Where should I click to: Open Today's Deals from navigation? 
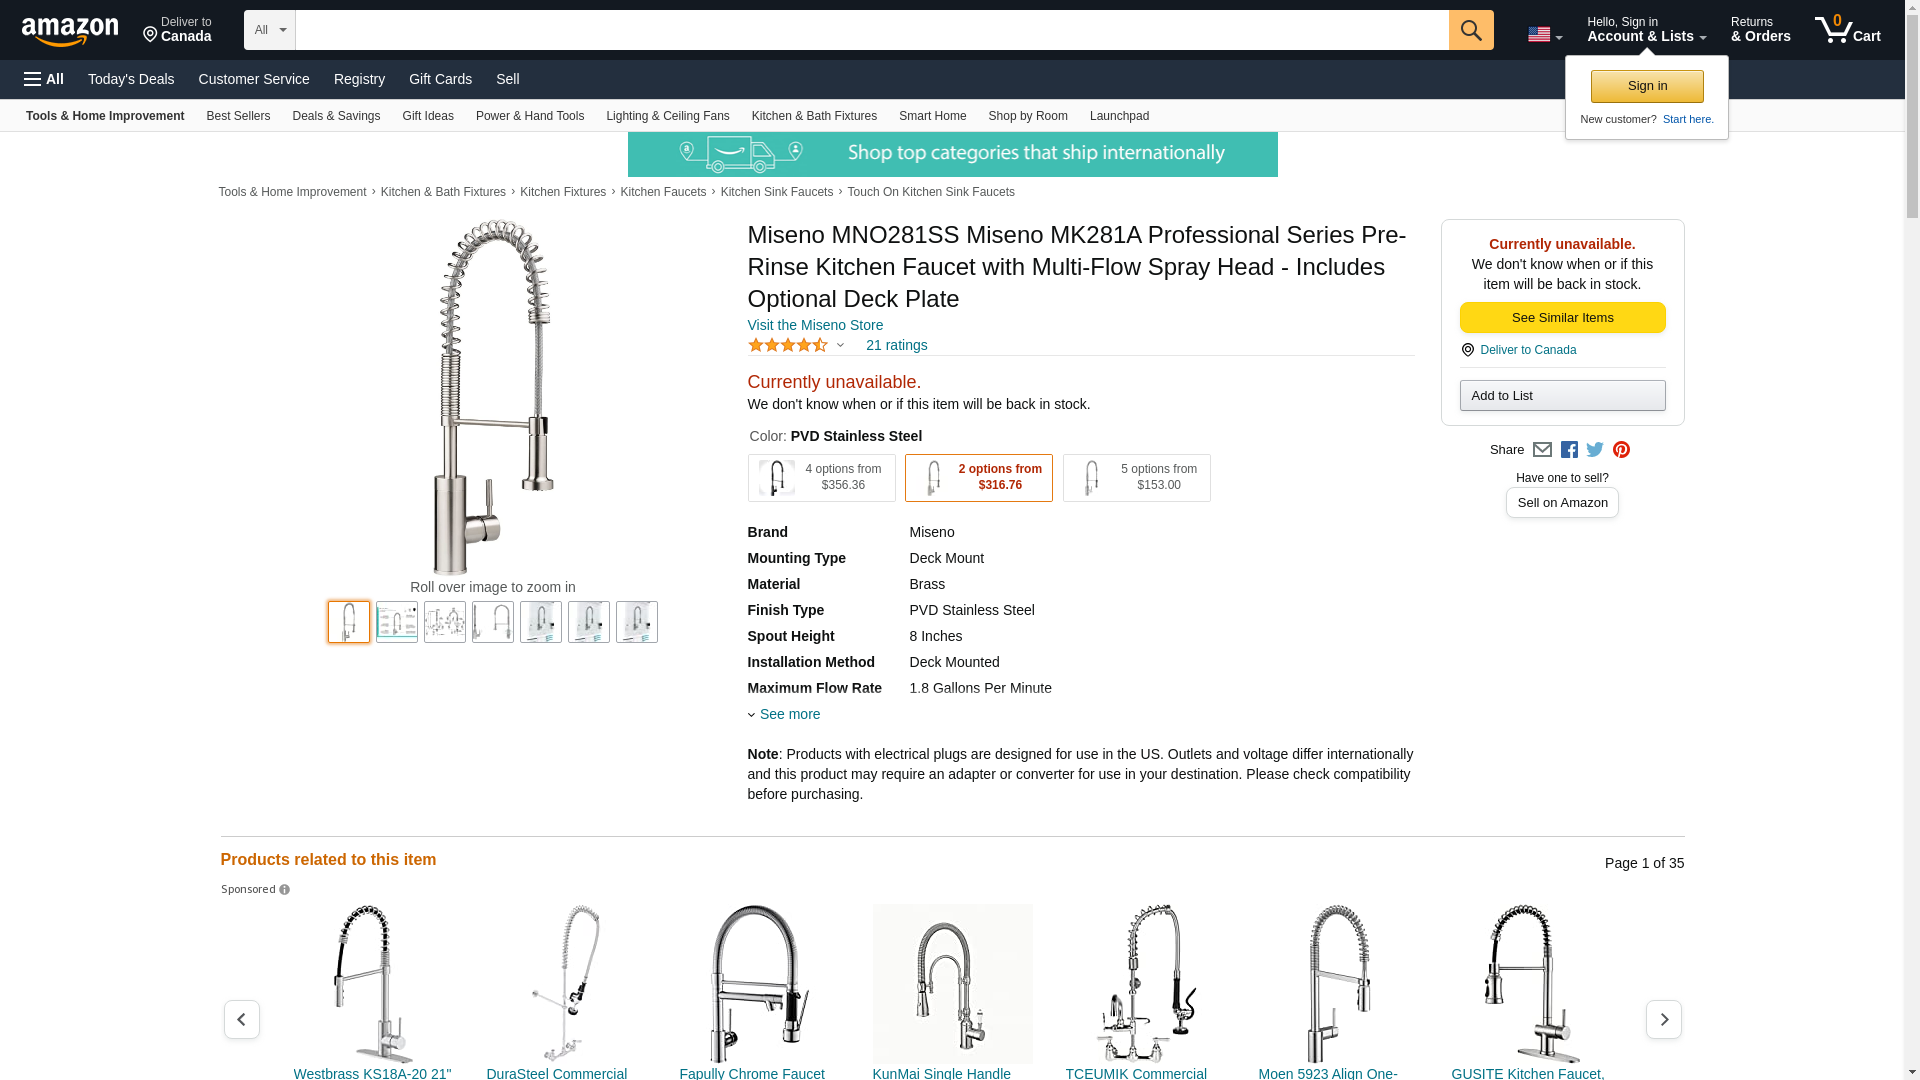pos(131,79)
